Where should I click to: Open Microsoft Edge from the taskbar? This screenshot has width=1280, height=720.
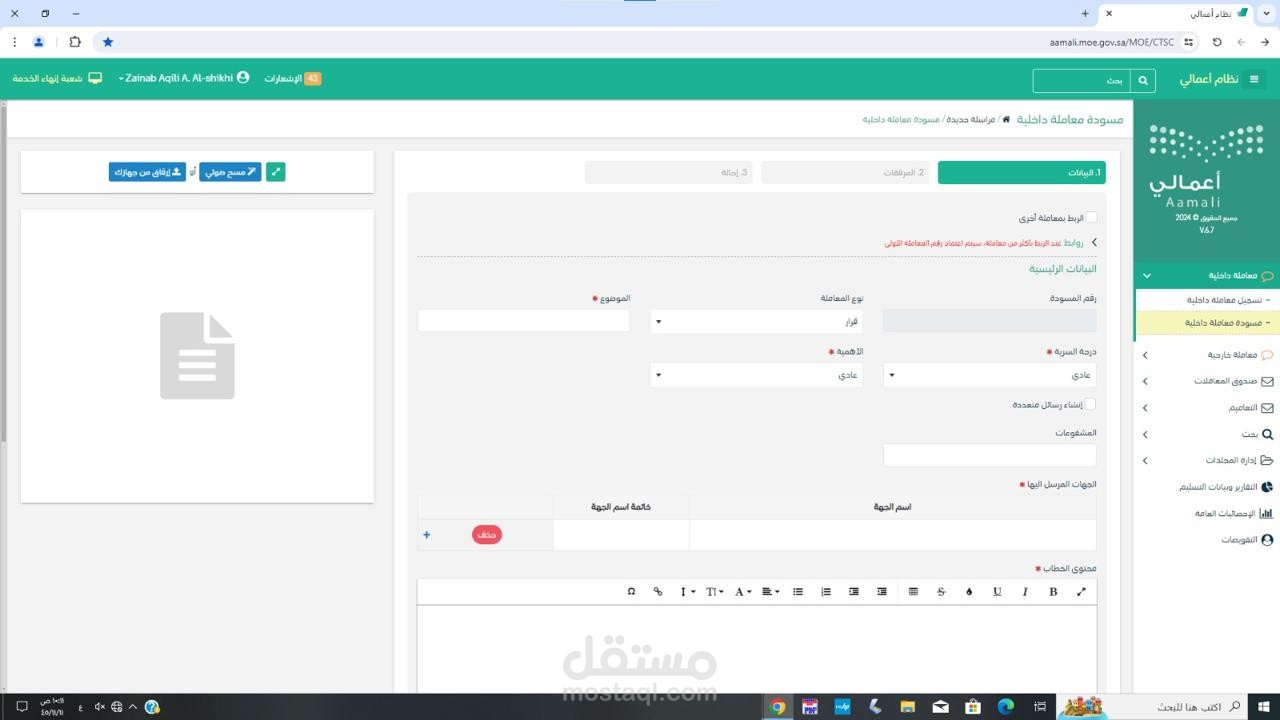[x=1006, y=707]
